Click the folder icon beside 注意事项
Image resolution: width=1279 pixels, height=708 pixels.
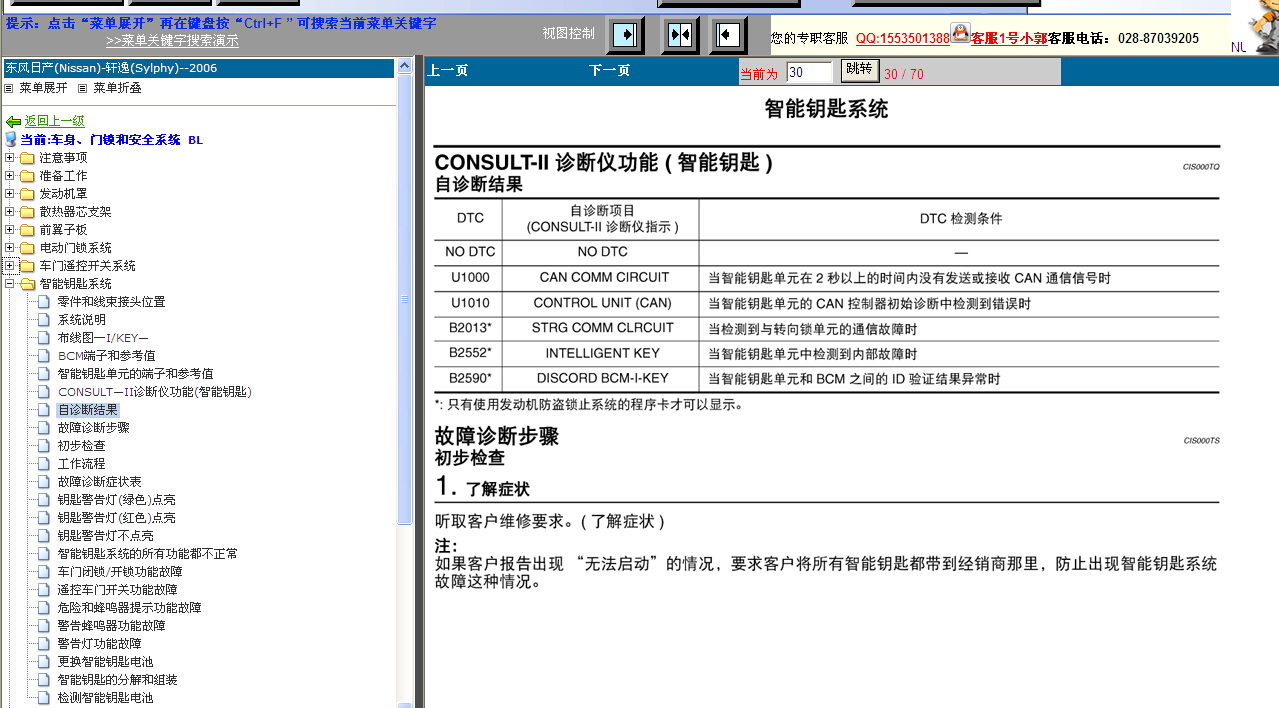click(x=27, y=158)
